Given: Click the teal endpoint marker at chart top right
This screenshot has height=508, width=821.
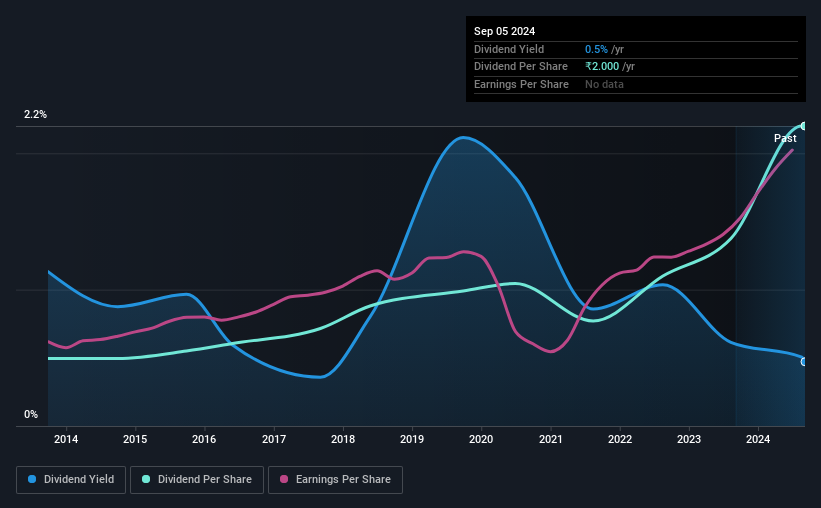Looking at the screenshot, I should click(x=803, y=126).
